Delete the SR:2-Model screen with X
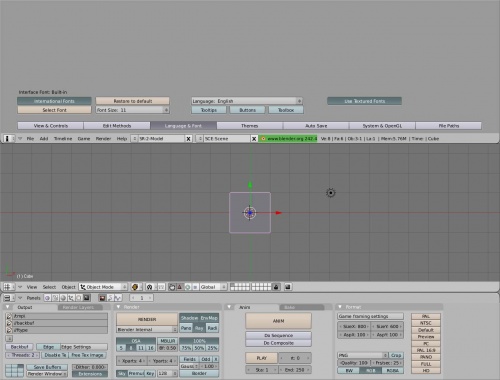500x380 pixels. (x=188, y=139)
